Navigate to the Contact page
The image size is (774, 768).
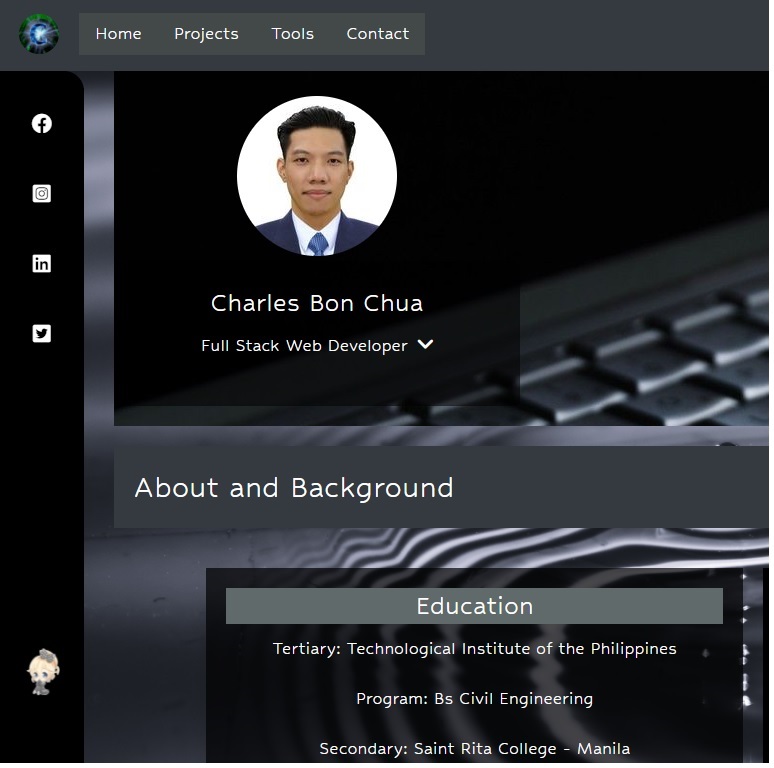[377, 34]
